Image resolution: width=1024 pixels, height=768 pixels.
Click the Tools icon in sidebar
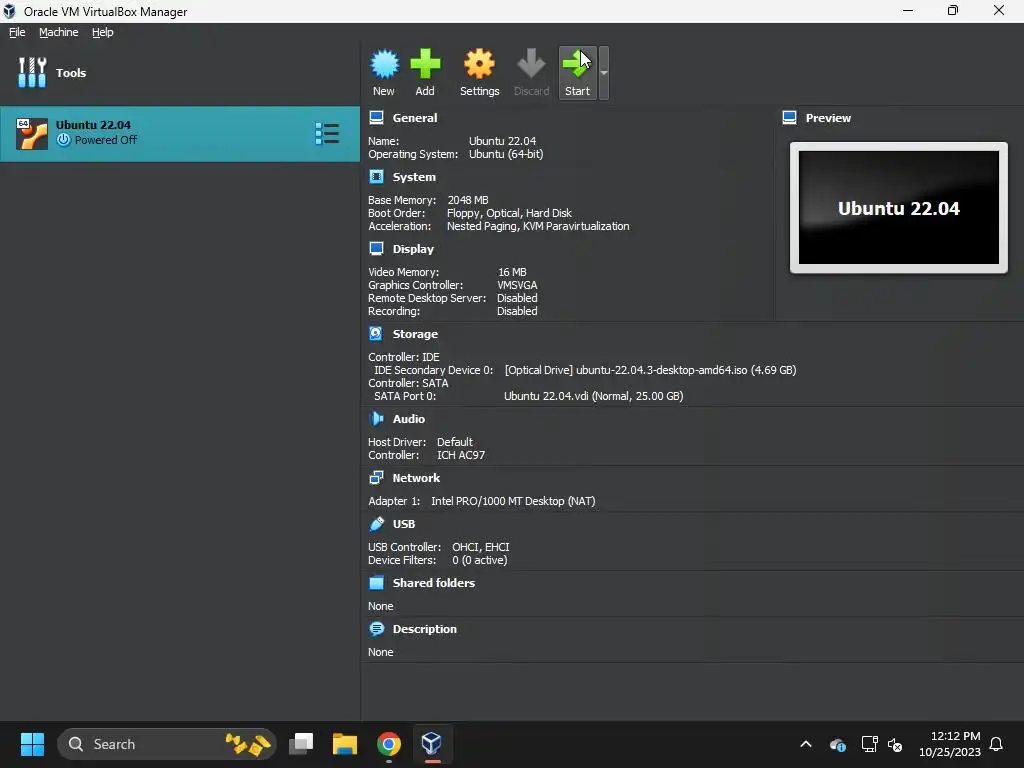pyautogui.click(x=32, y=72)
